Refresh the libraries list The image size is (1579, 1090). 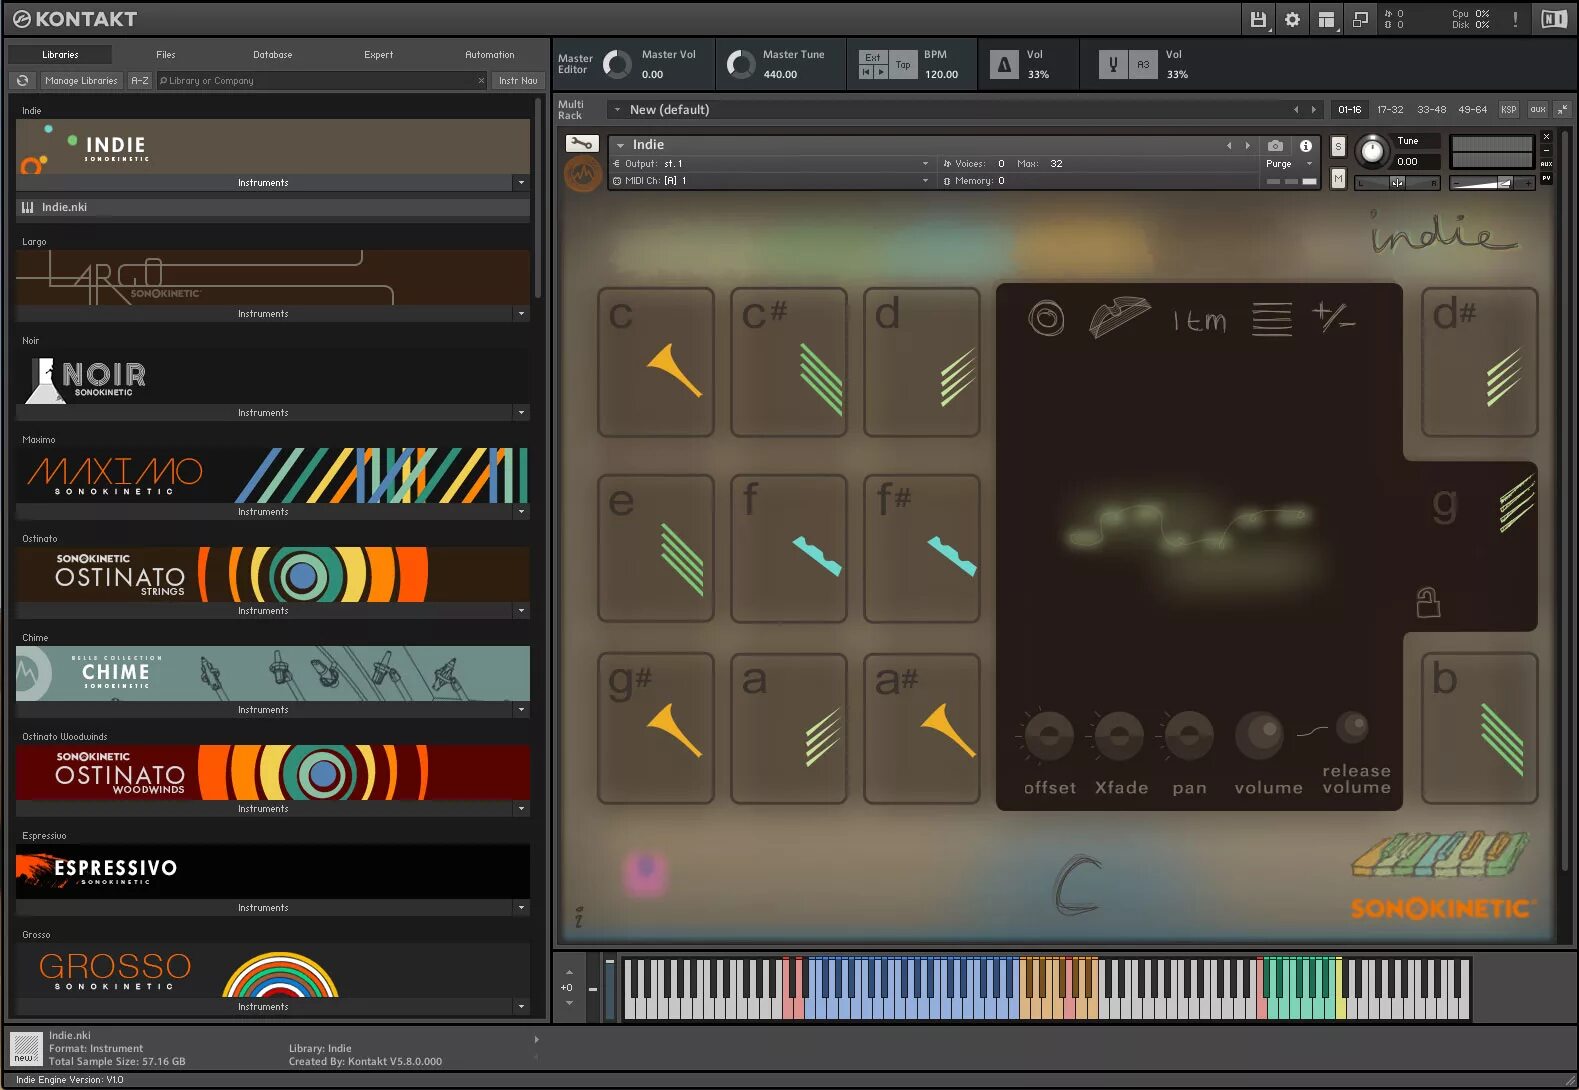[x=22, y=80]
